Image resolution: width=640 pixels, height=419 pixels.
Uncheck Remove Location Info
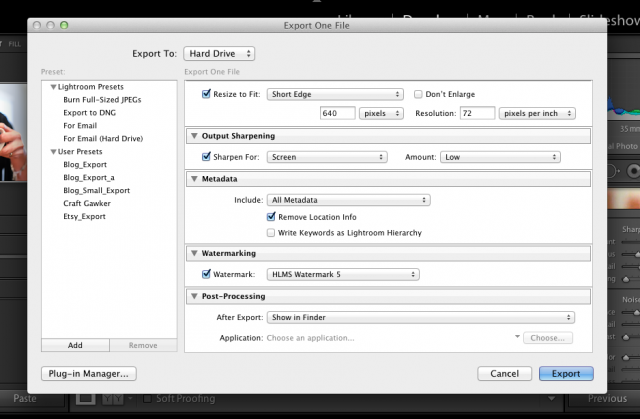click(271, 217)
